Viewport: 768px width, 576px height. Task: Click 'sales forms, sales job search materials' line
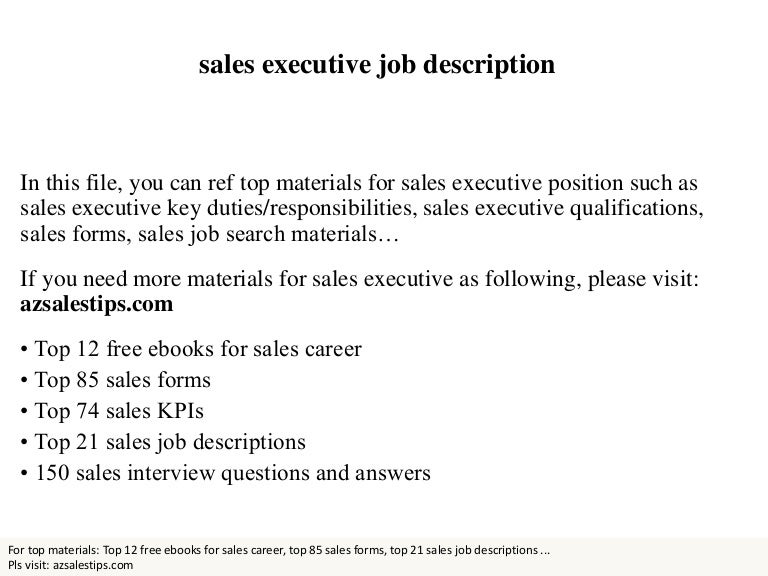208,238
